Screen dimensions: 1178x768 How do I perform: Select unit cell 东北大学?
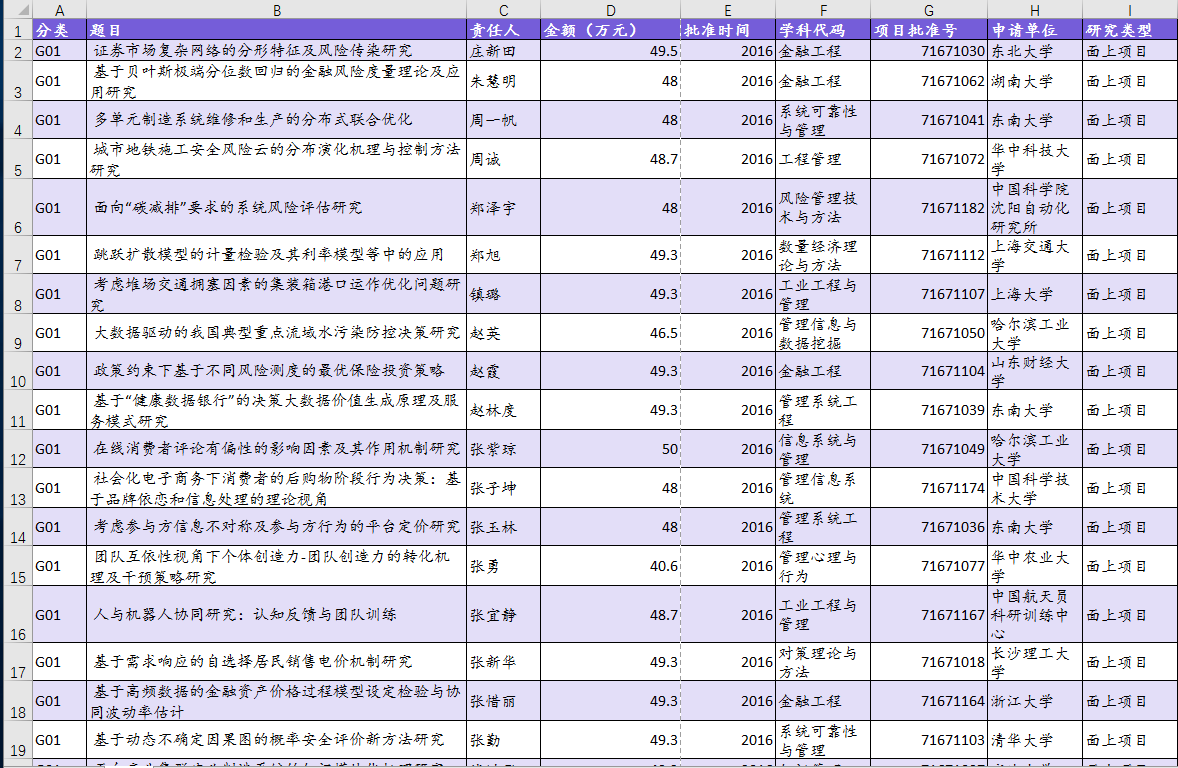click(1035, 51)
